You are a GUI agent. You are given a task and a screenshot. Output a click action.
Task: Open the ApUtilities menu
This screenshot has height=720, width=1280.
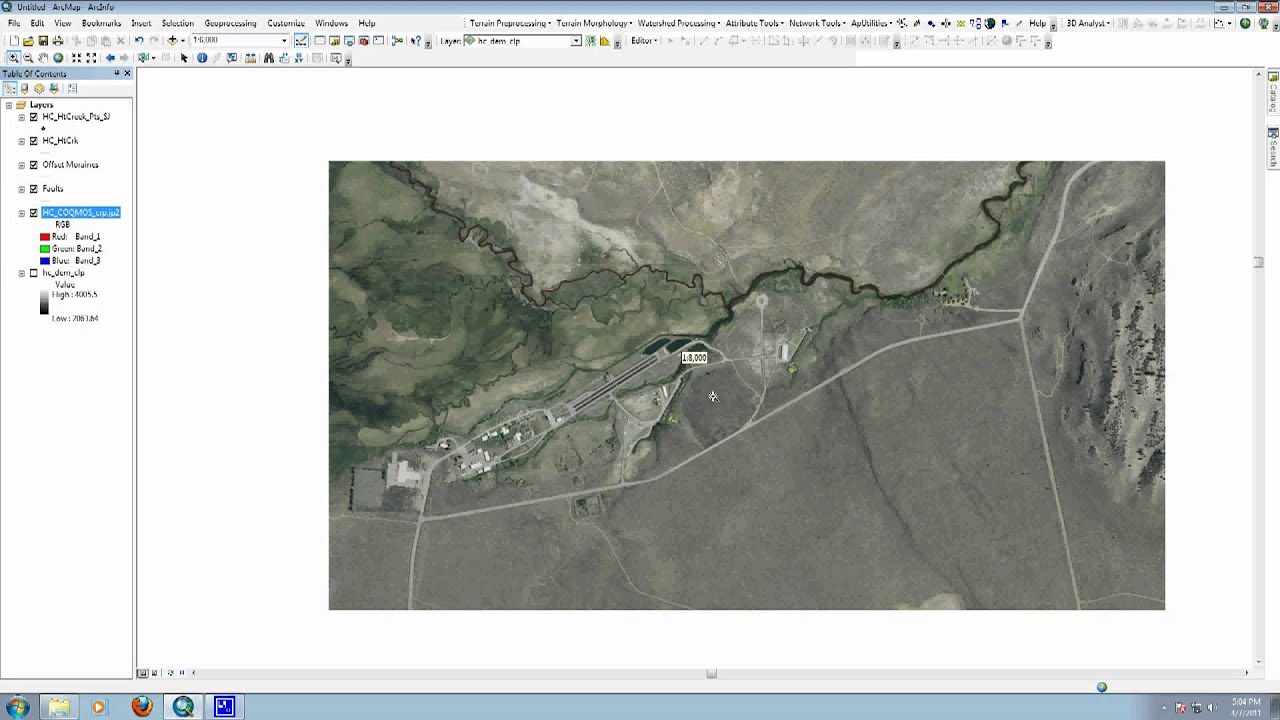[872, 23]
